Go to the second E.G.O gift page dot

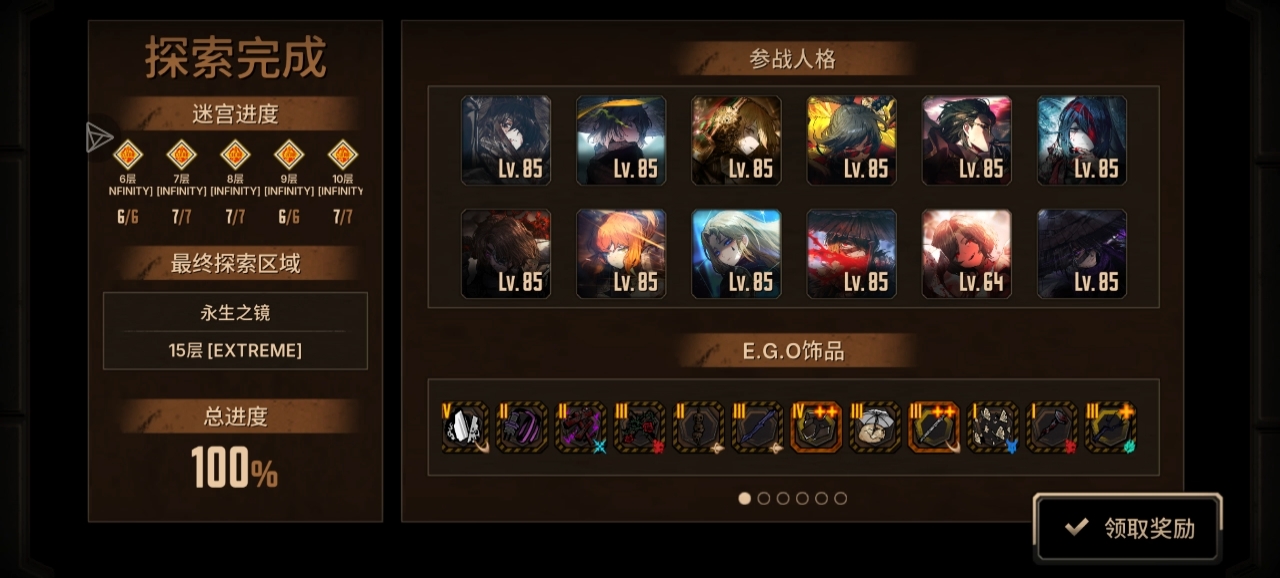[764, 498]
